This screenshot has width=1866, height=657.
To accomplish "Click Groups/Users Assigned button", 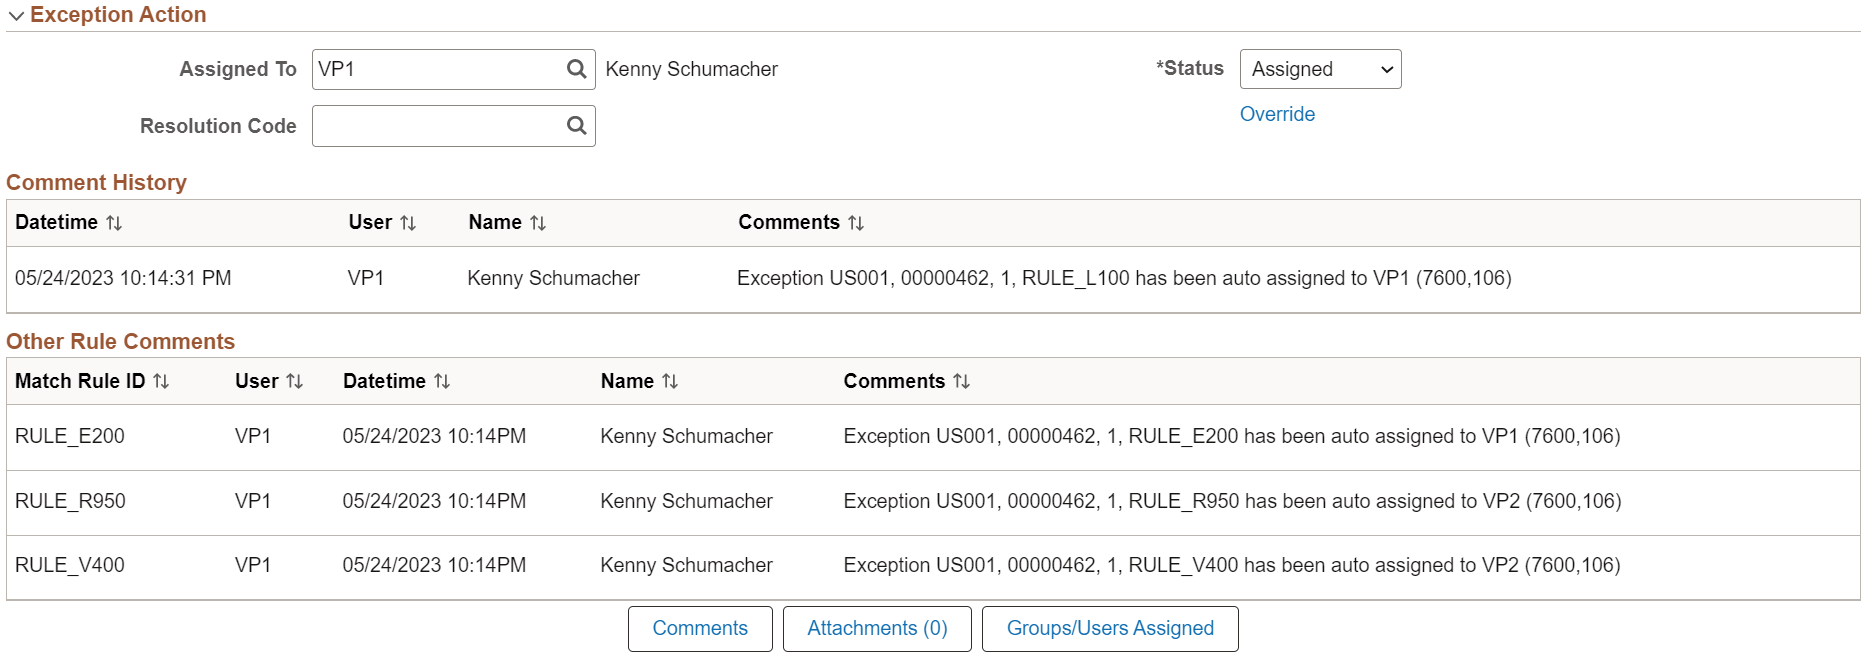I will coord(1110,628).
